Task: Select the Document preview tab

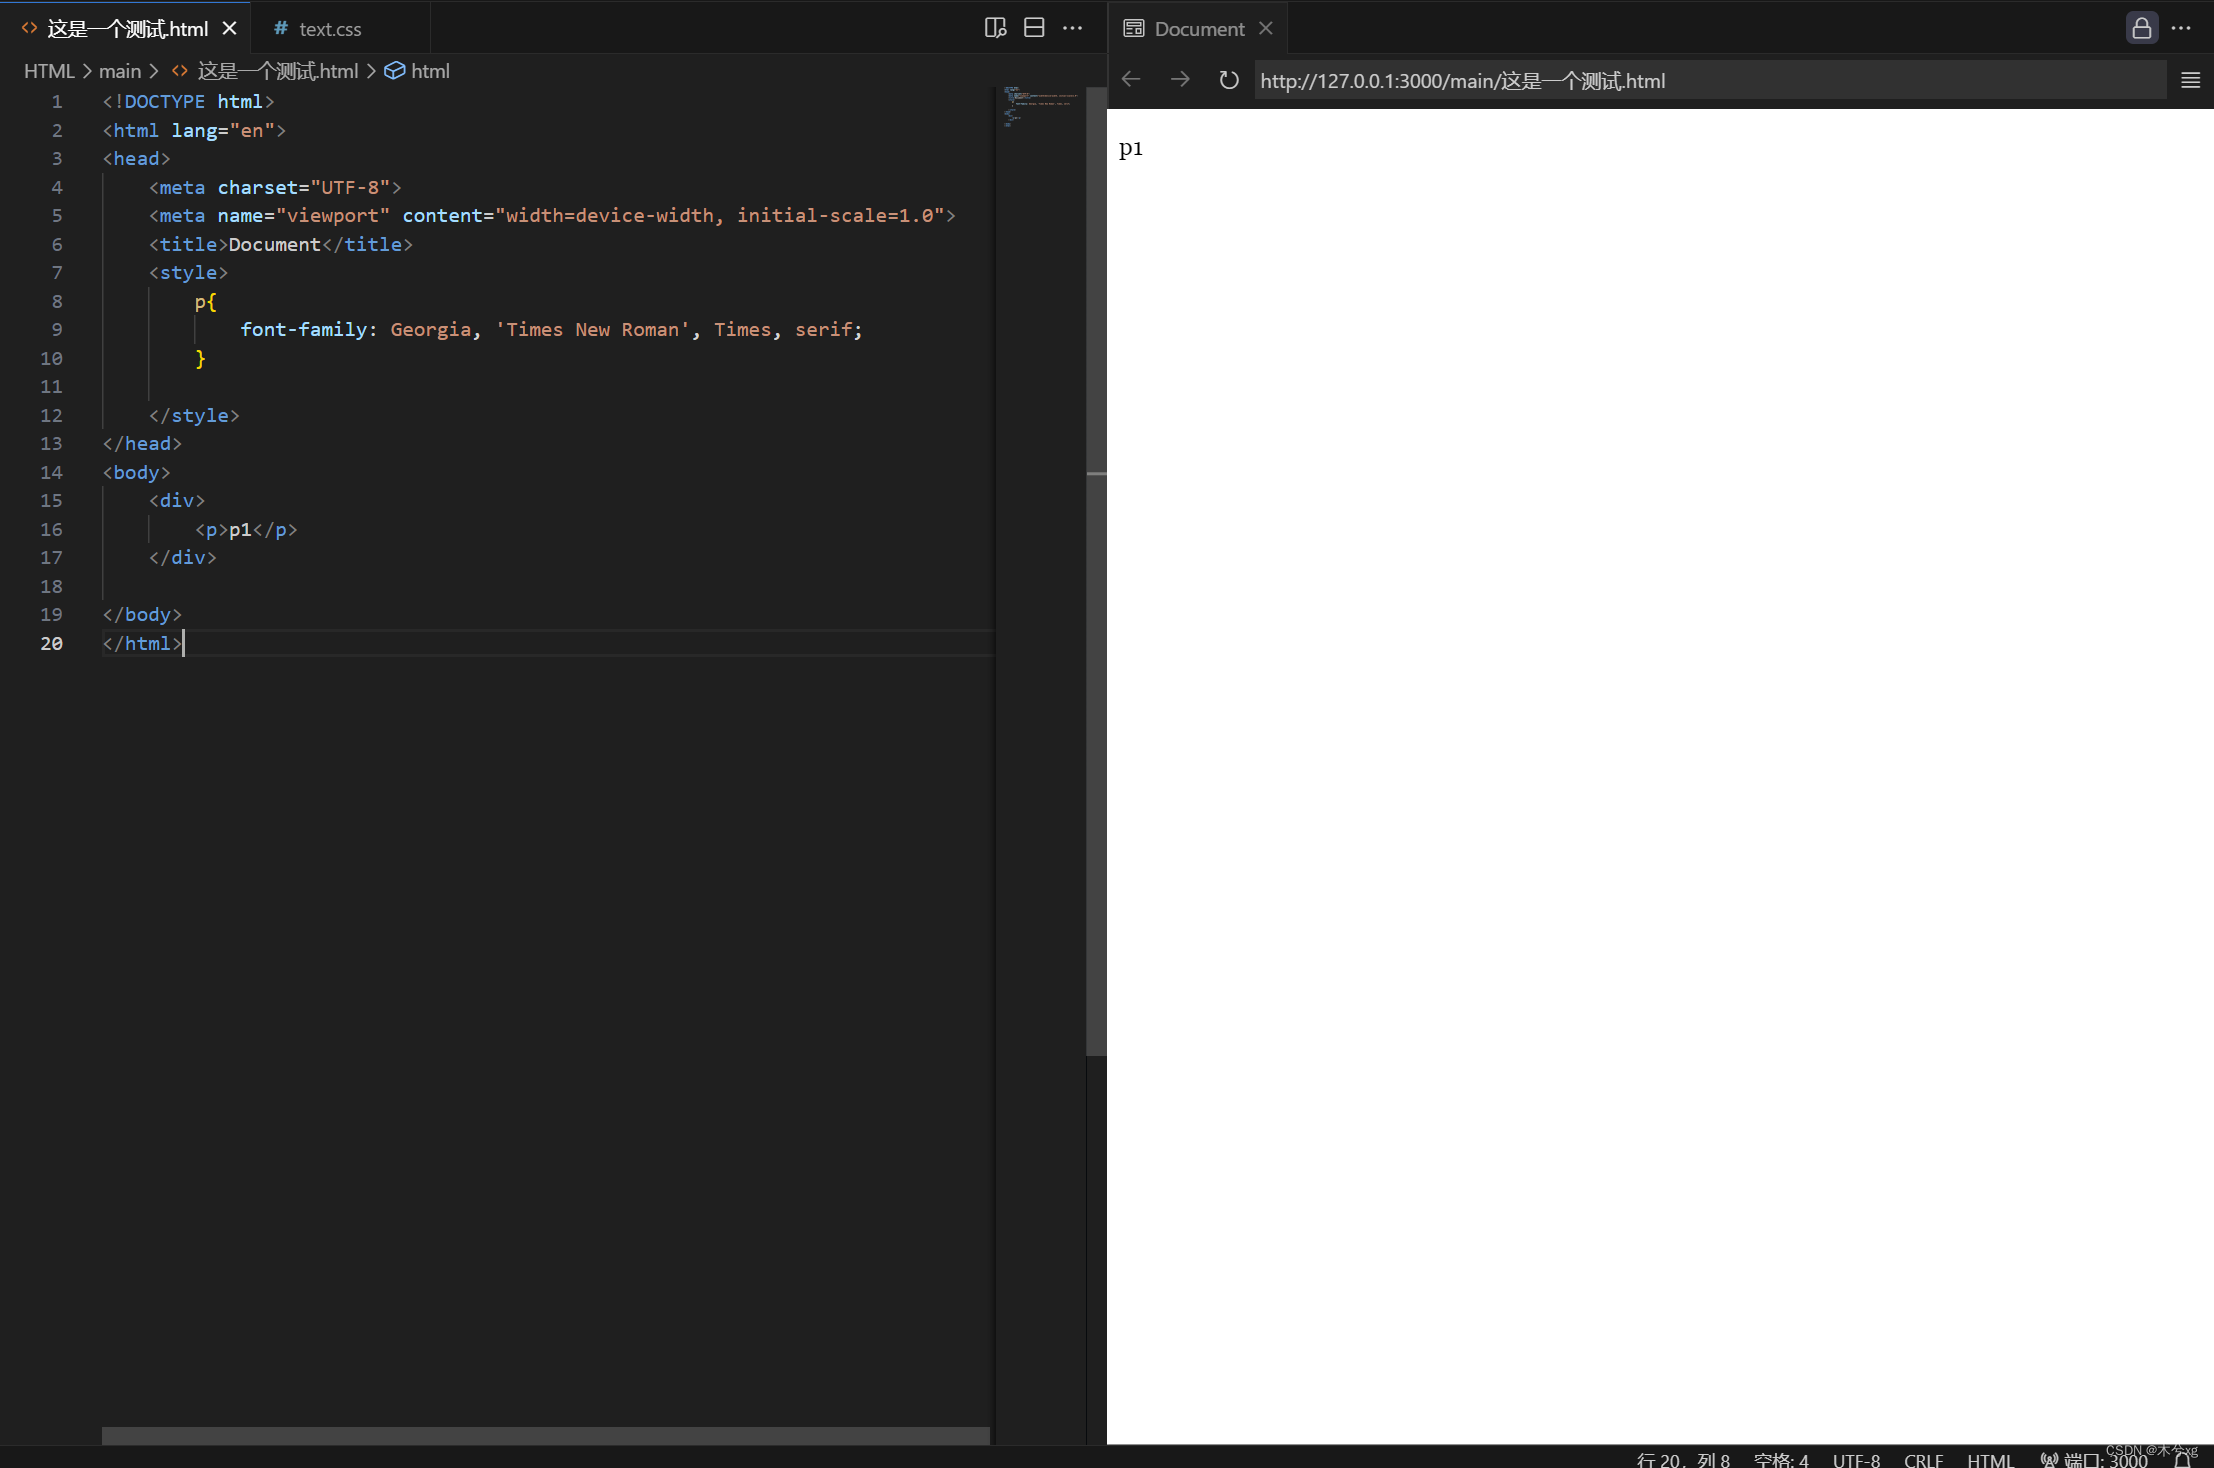Action: (1198, 28)
